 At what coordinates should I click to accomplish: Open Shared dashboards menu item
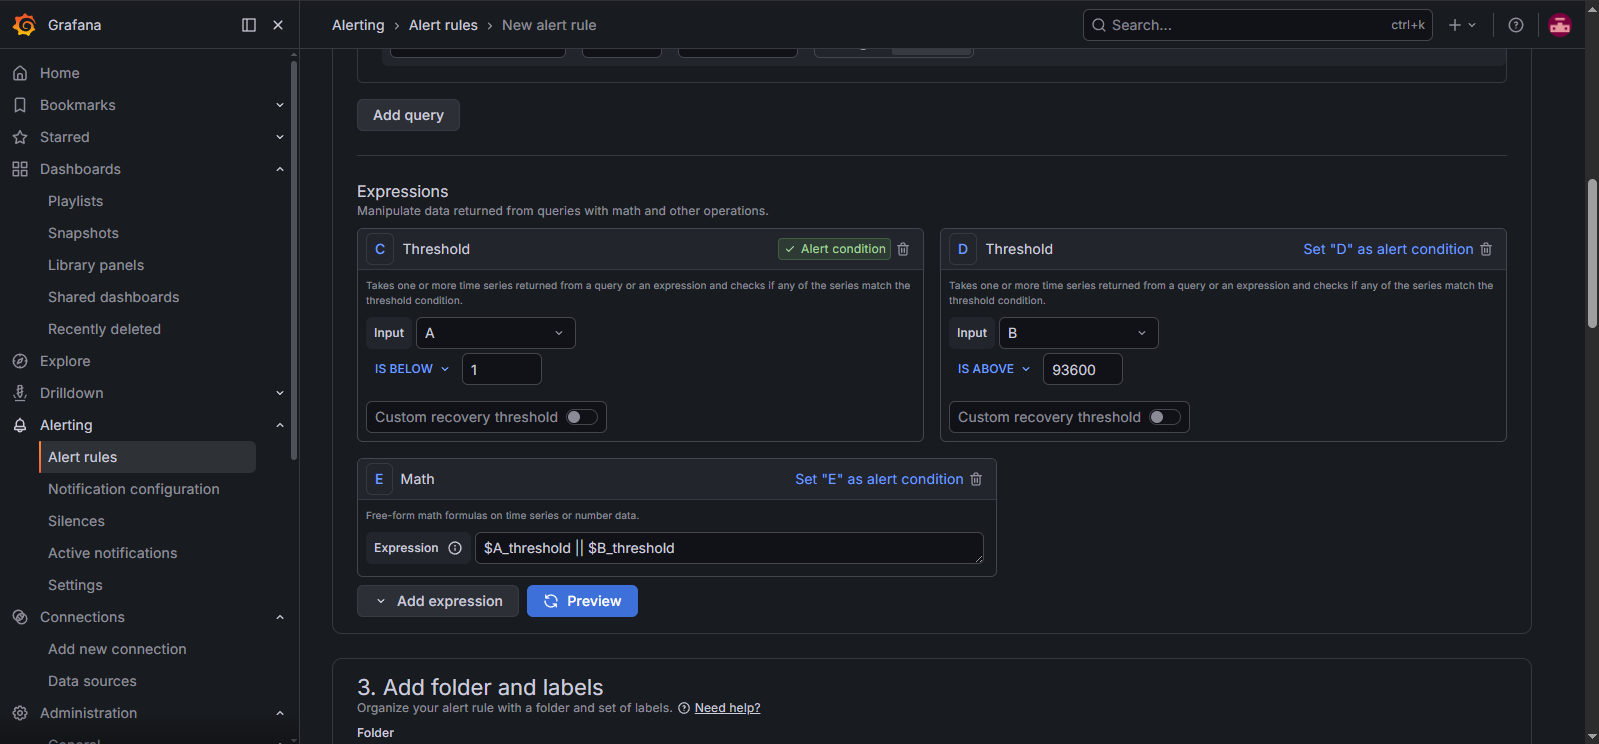[x=114, y=297]
